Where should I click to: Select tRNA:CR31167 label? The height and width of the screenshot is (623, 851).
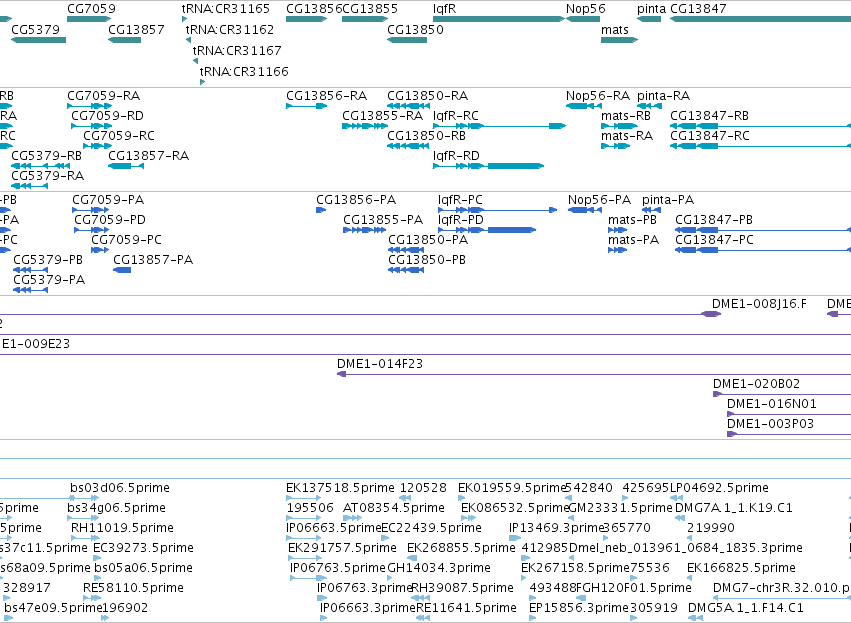pyautogui.click(x=237, y=50)
